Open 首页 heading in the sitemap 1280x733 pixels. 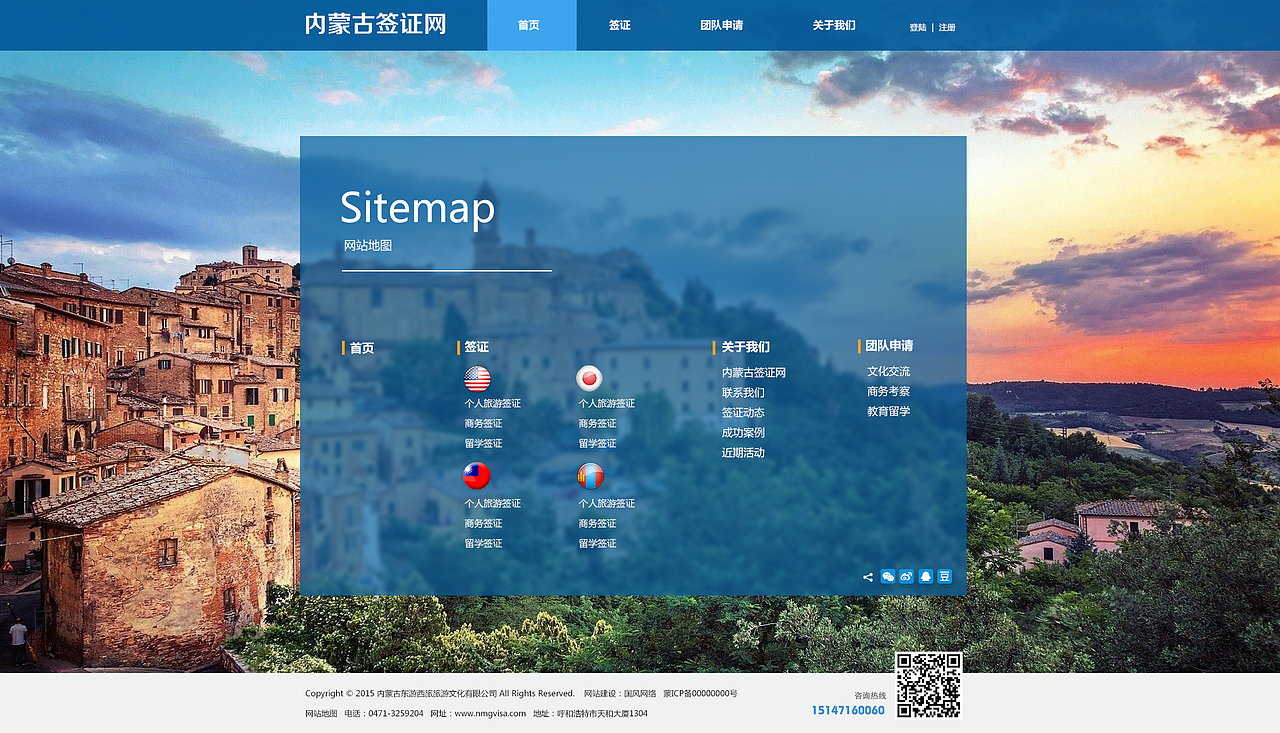pyautogui.click(x=362, y=348)
